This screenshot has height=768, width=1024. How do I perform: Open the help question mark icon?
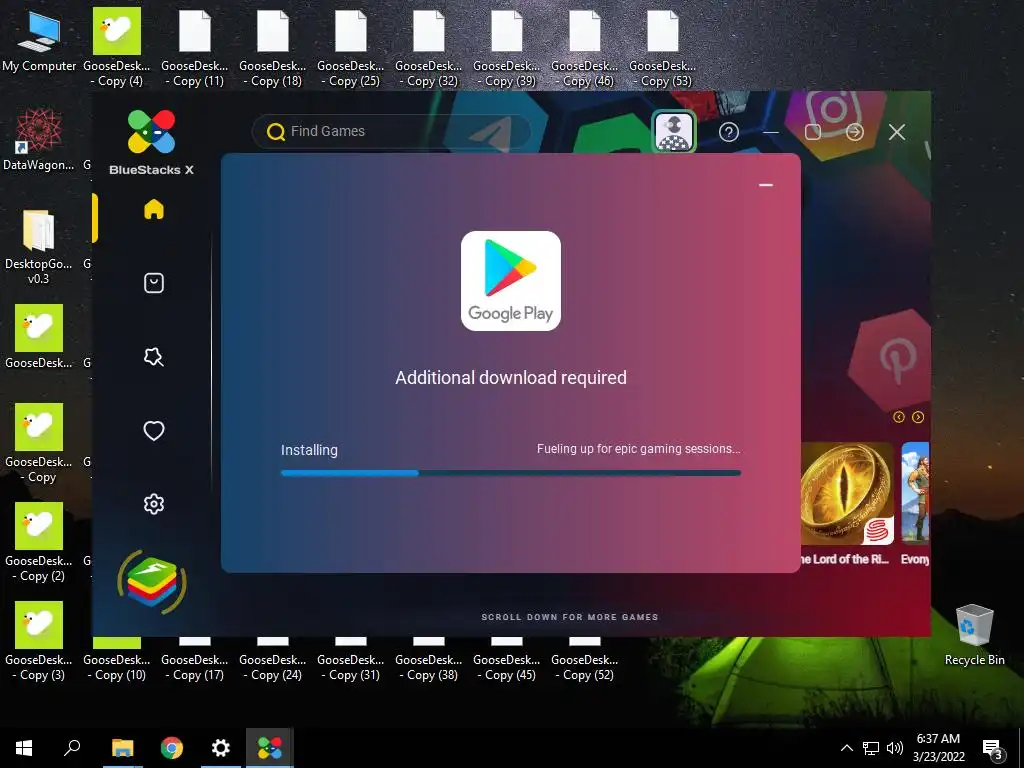point(729,132)
